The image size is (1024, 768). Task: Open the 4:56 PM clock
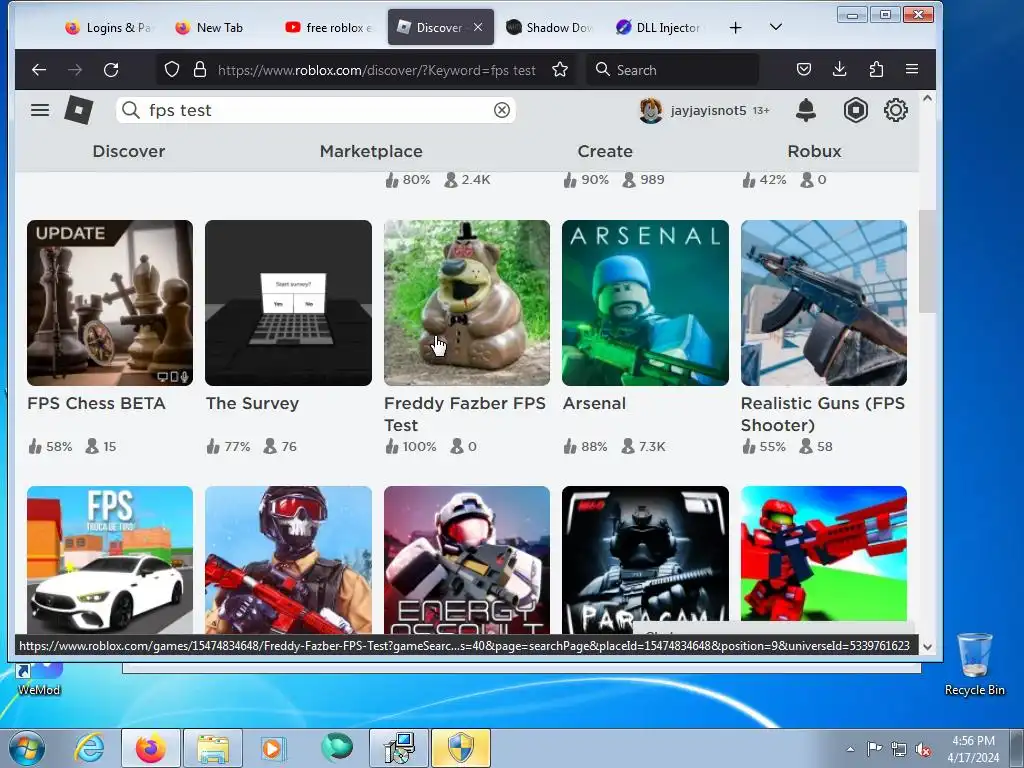coord(973,748)
